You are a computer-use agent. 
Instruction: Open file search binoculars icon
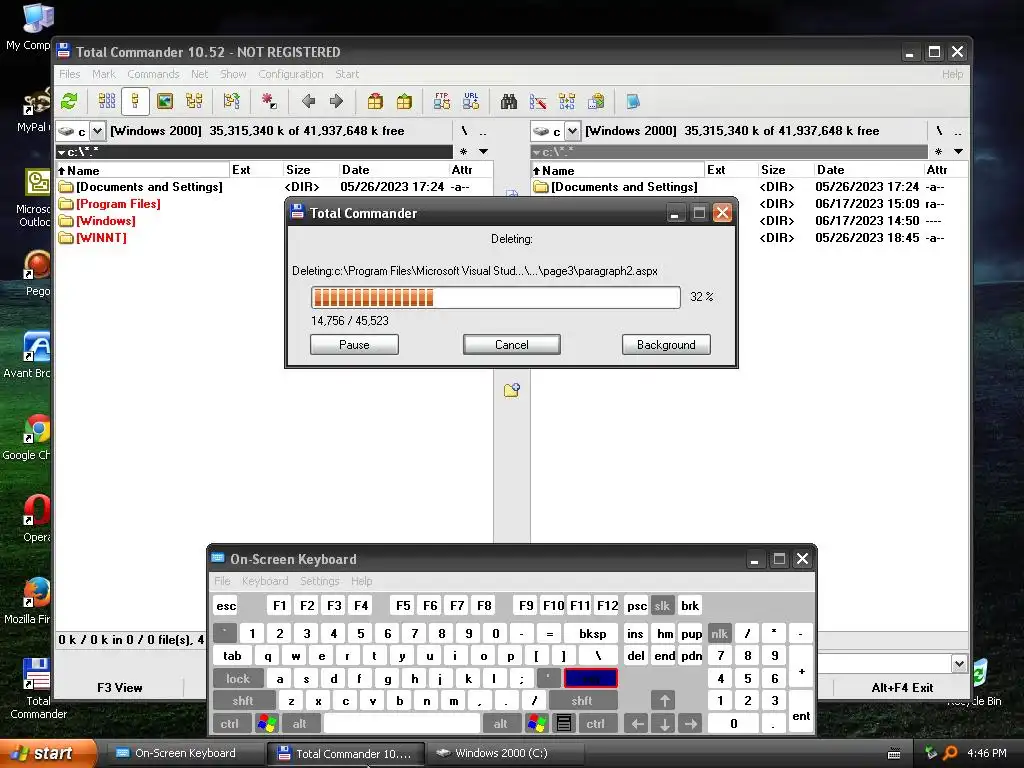click(x=509, y=101)
